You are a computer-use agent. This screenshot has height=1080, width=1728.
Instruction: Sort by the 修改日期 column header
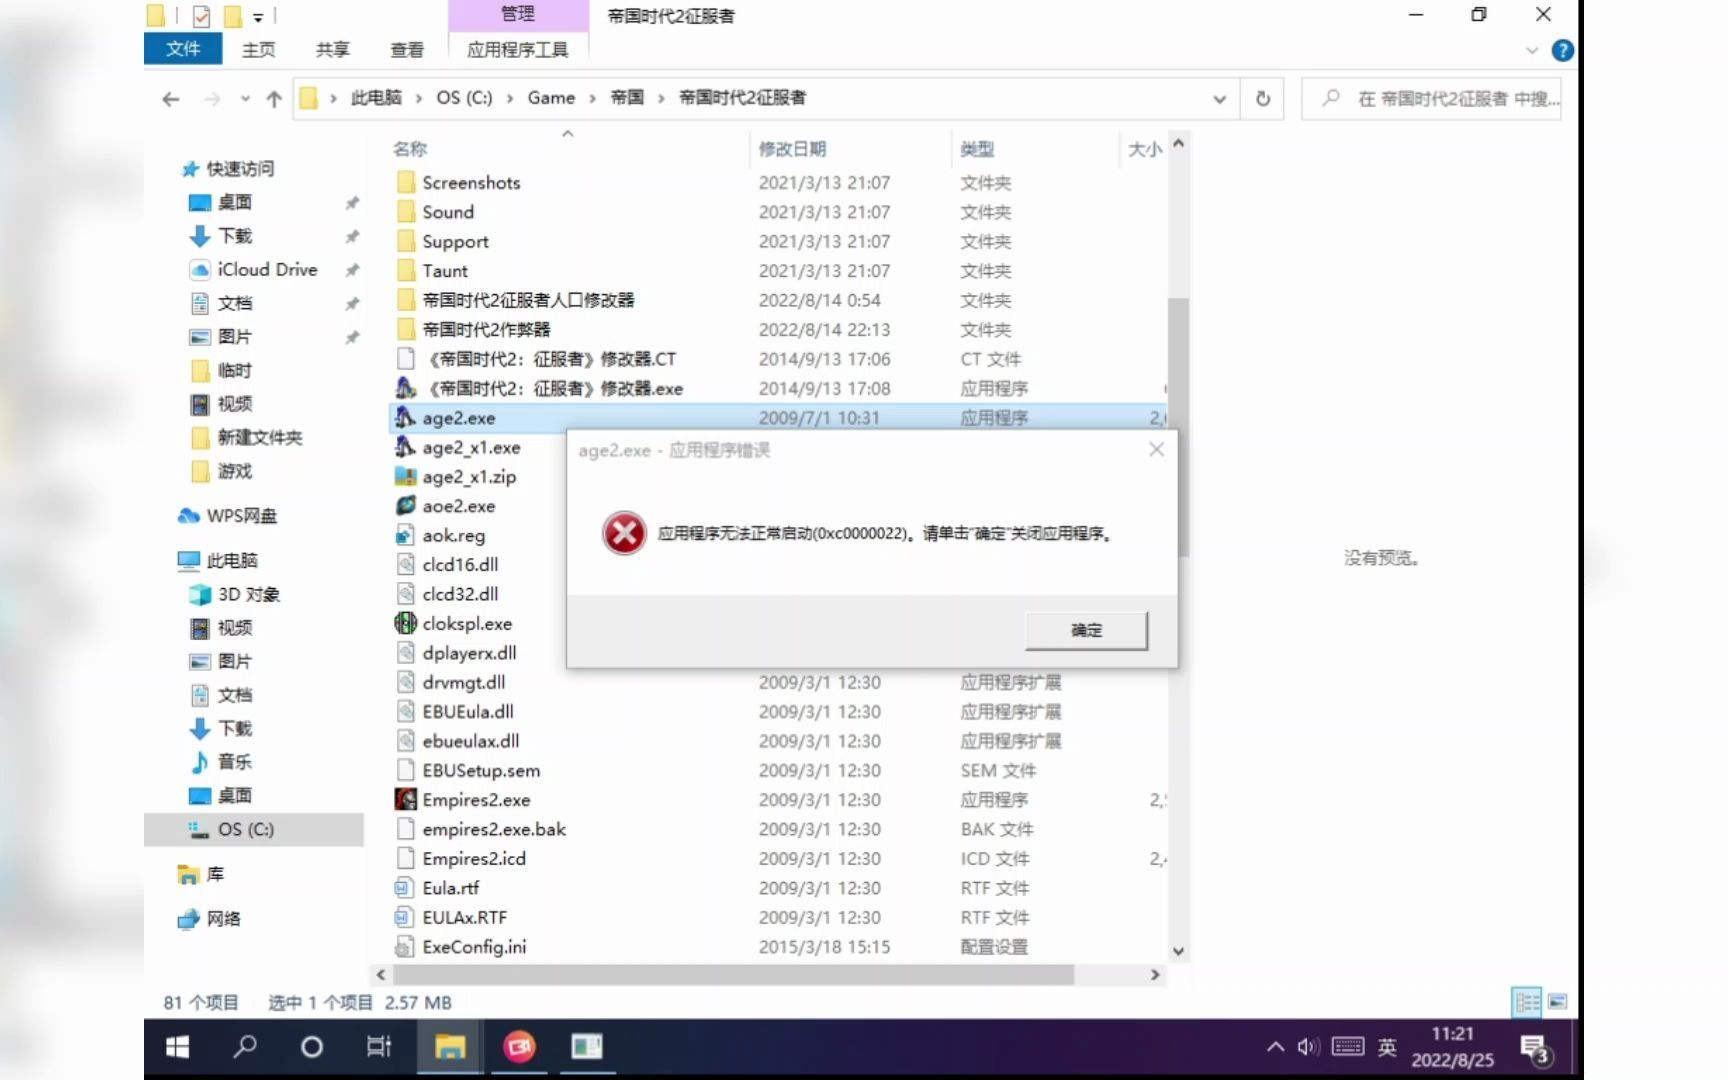pyautogui.click(x=792, y=149)
